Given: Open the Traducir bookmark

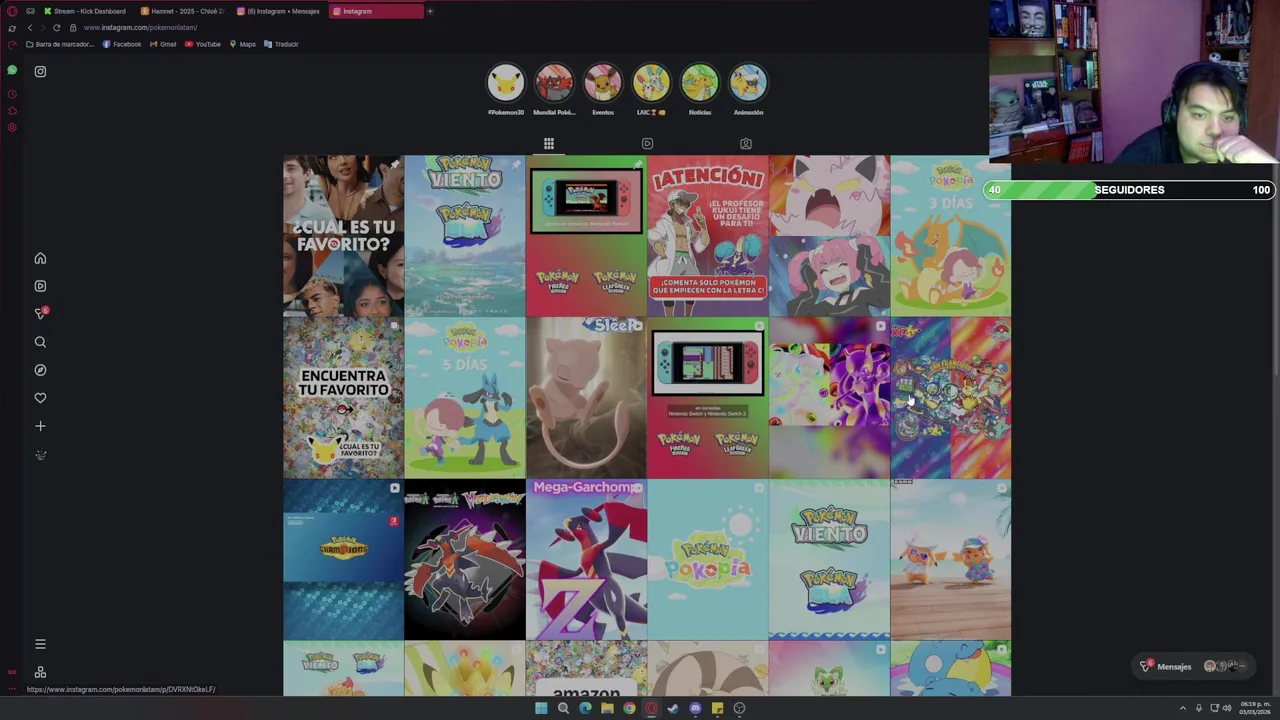Looking at the screenshot, I should click(x=281, y=44).
